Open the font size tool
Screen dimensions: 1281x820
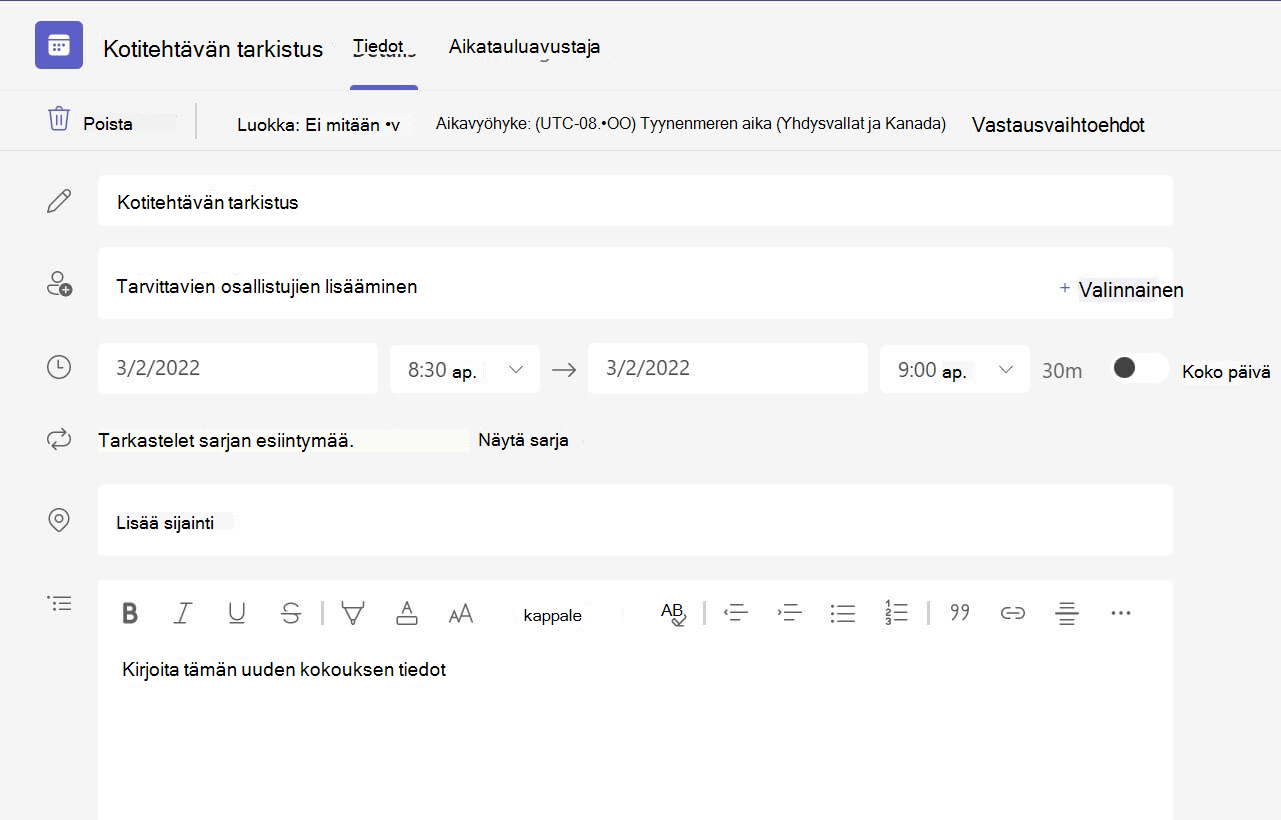click(x=461, y=614)
